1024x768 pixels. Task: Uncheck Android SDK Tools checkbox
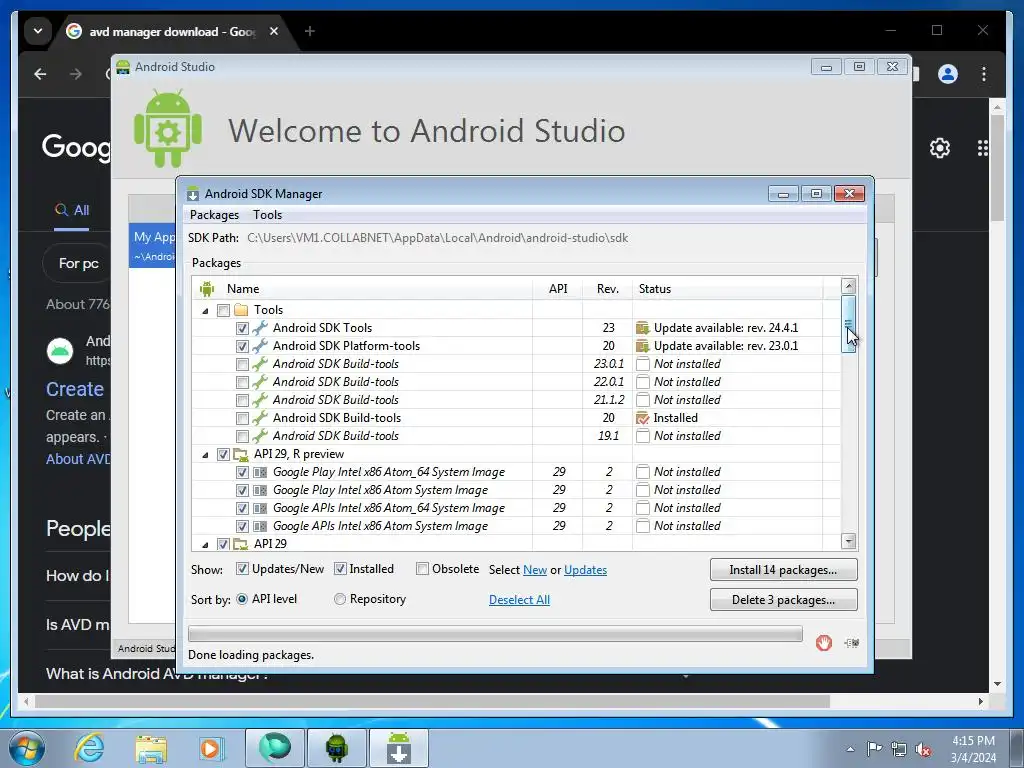[242, 328]
